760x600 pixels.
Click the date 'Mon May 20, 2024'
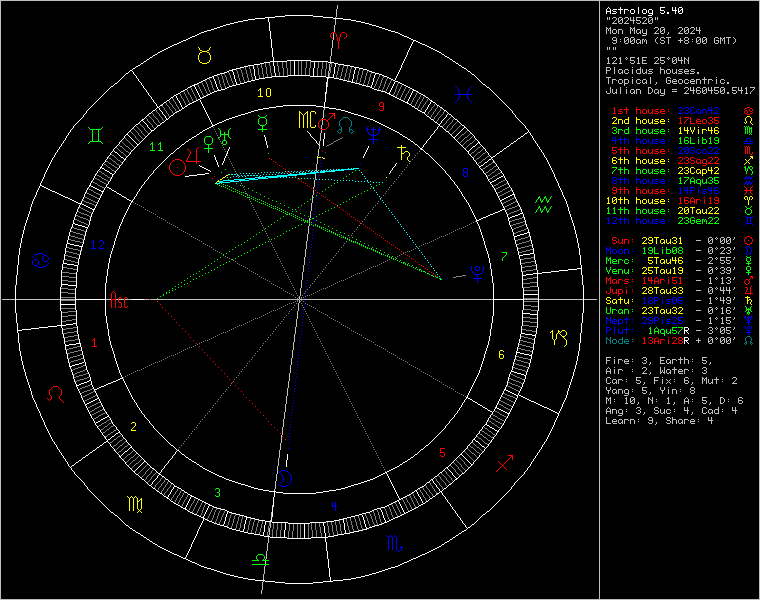click(x=653, y=31)
